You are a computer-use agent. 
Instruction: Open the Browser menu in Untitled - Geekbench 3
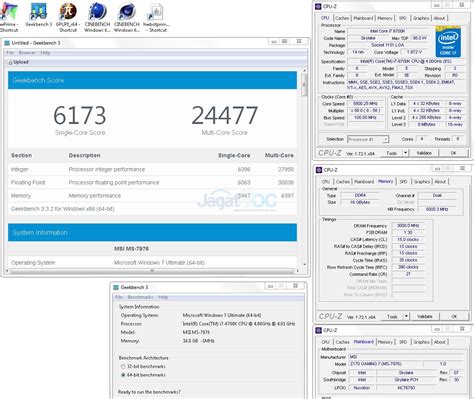(27, 53)
